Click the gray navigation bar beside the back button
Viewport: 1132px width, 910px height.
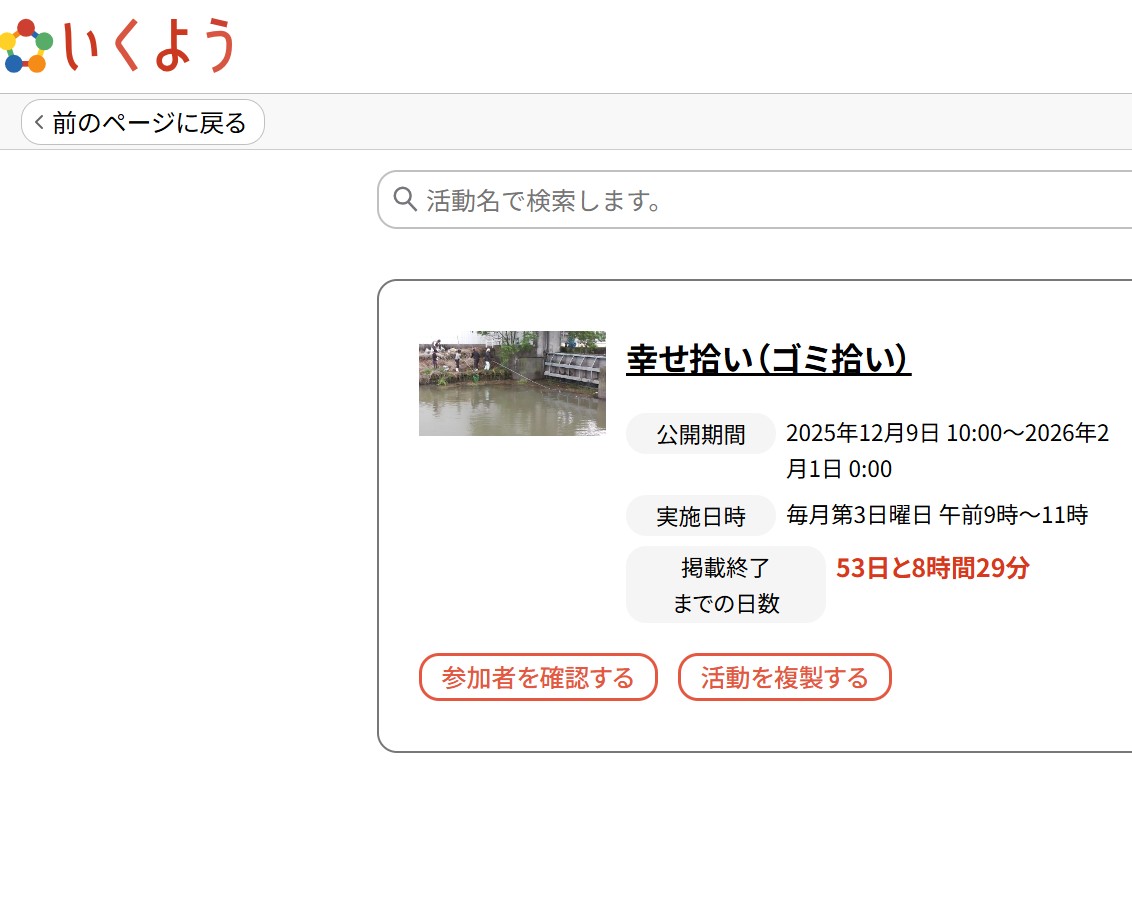(x=700, y=122)
